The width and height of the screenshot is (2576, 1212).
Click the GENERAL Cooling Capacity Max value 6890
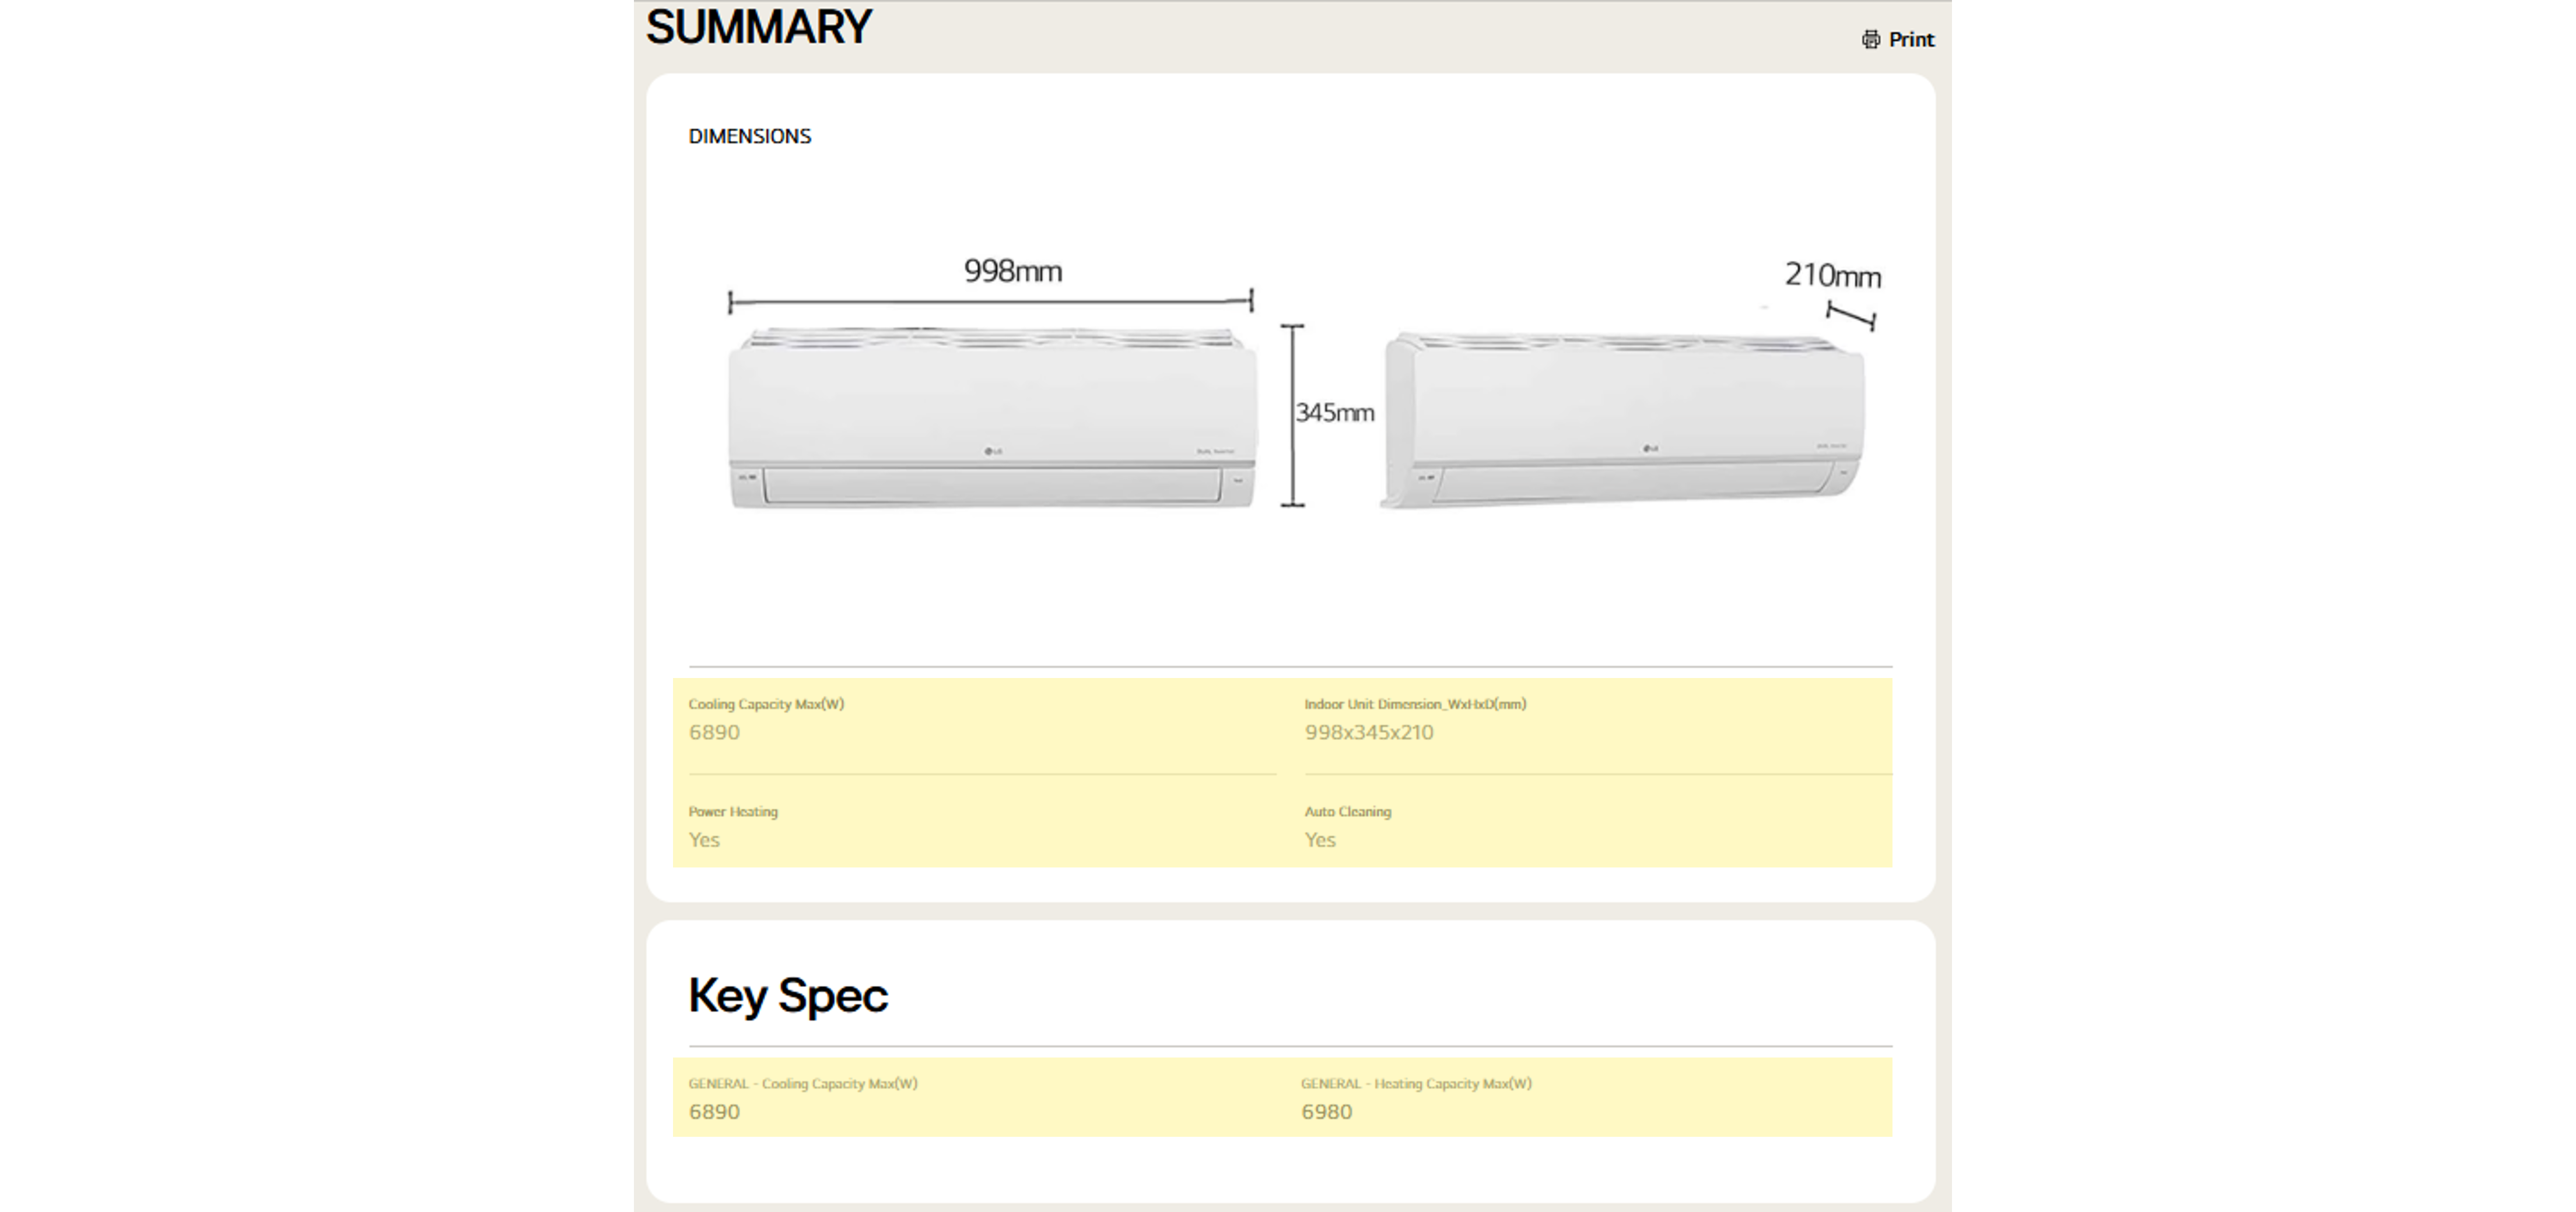(x=714, y=1112)
